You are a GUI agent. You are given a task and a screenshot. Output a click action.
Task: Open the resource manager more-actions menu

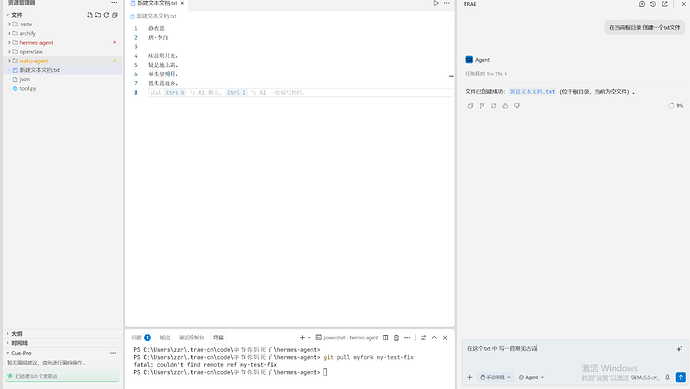114,3
